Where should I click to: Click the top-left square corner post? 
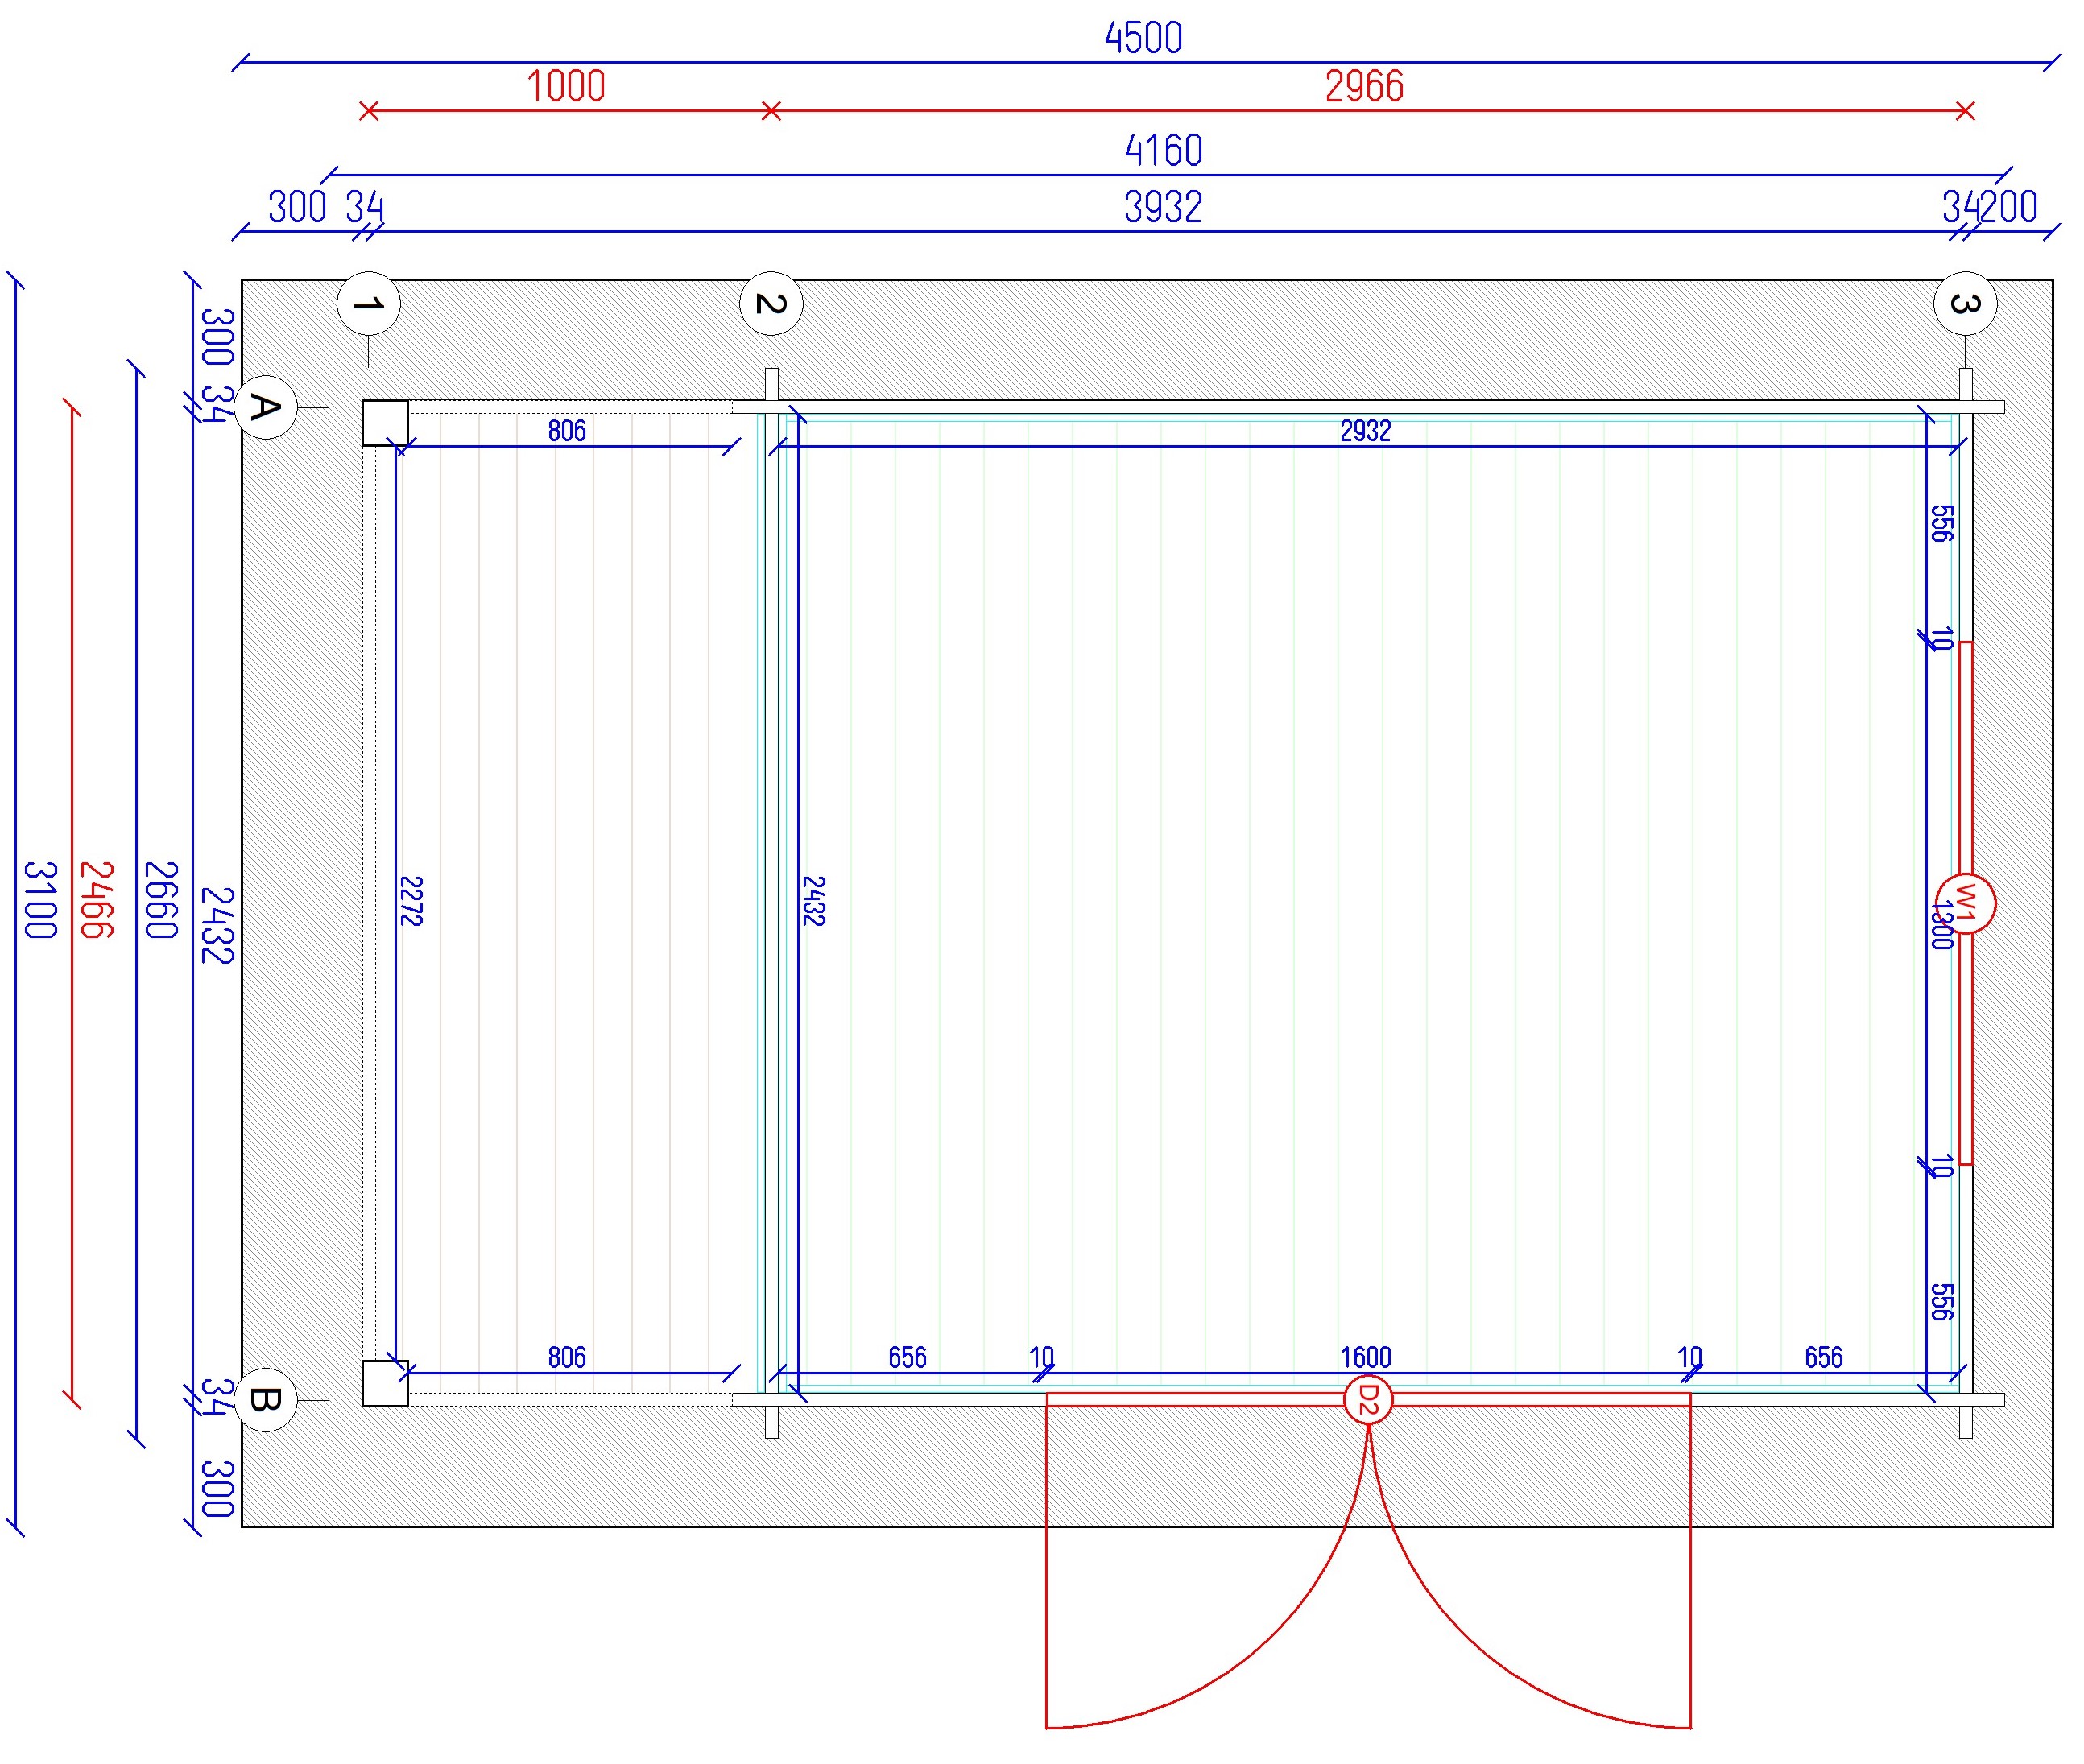[385, 422]
